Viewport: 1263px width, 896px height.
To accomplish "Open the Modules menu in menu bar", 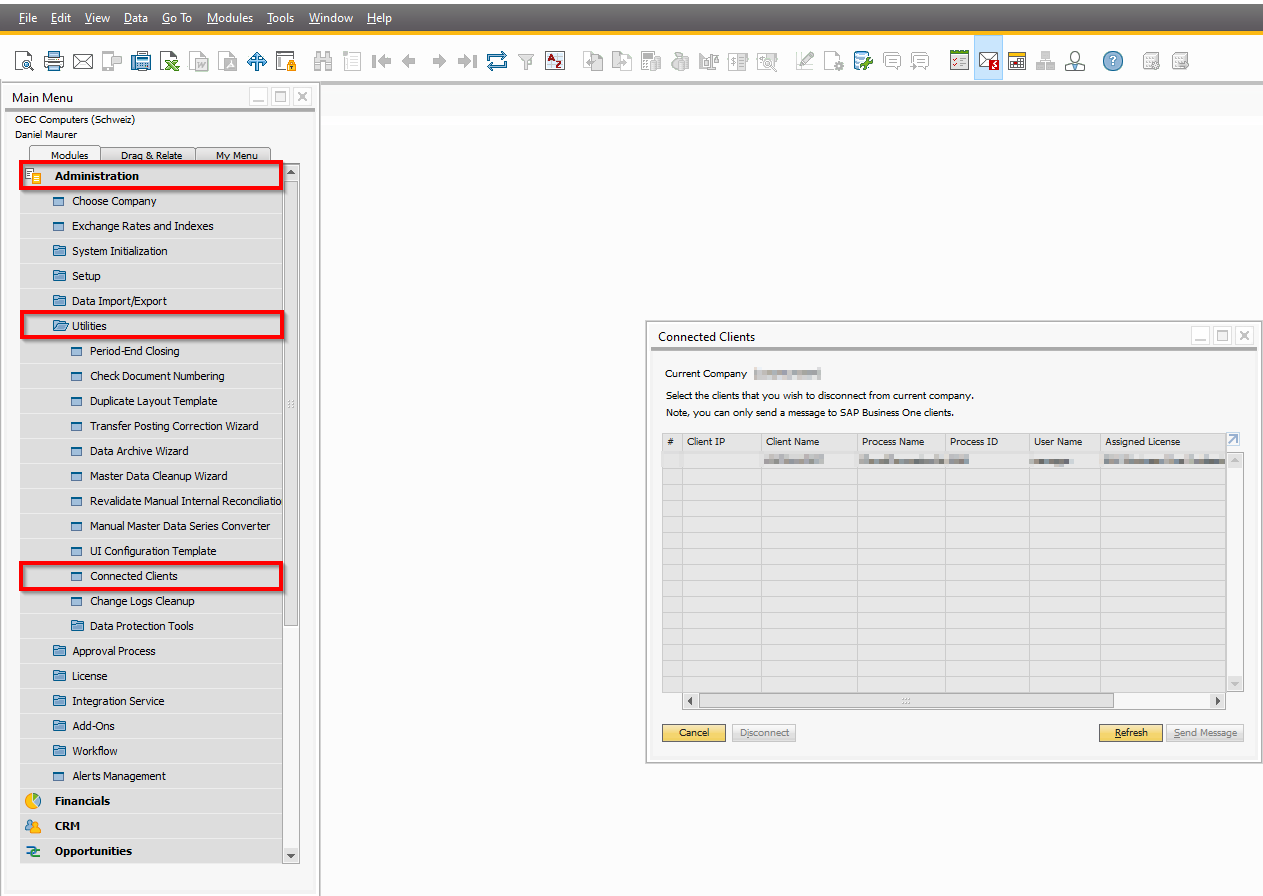I will (230, 18).
